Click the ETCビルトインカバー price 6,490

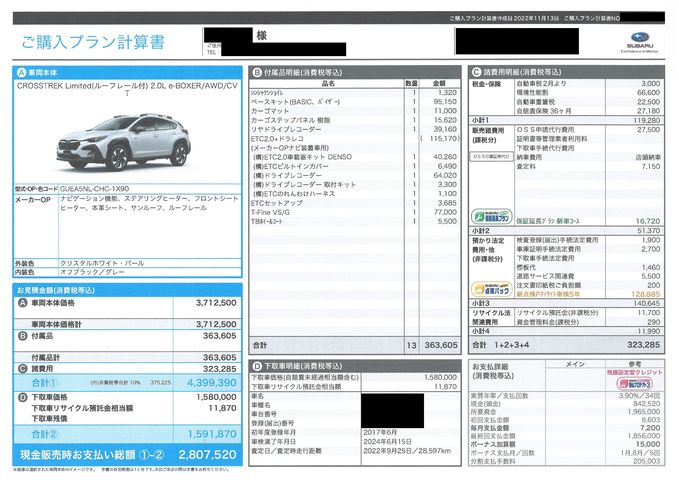tap(447, 166)
